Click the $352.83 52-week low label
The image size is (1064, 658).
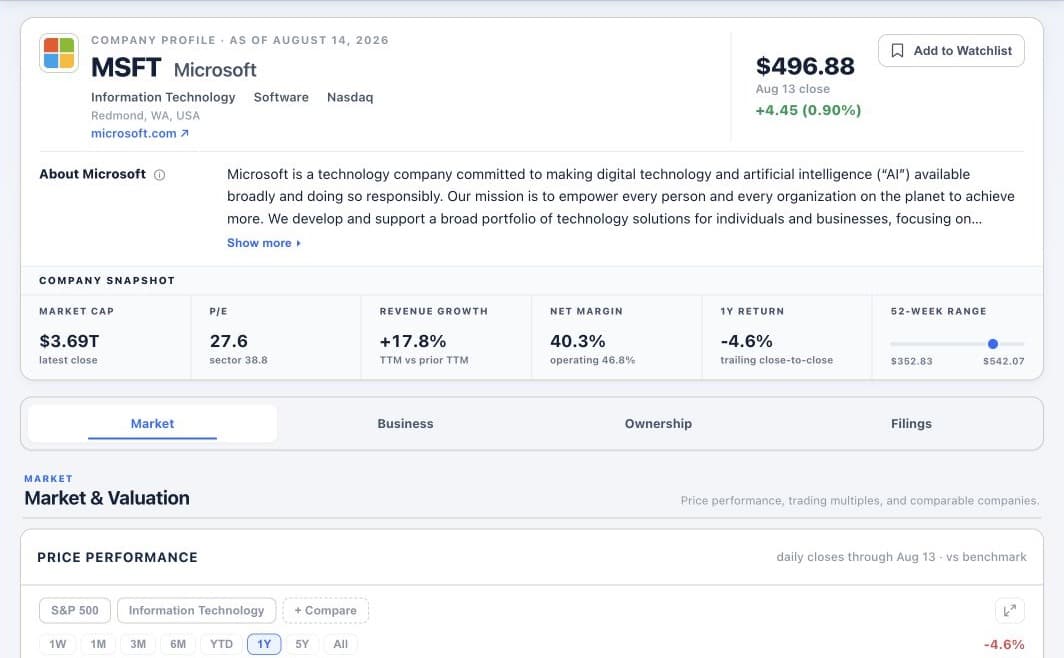tap(911, 361)
